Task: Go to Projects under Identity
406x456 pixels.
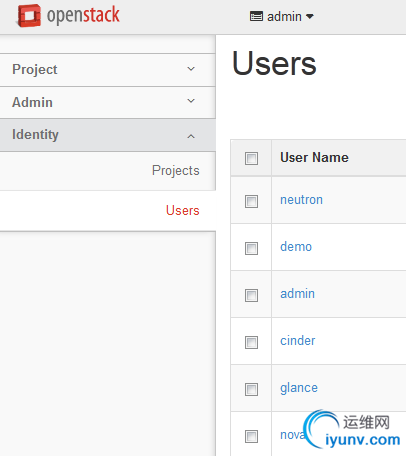Action: pos(176,170)
